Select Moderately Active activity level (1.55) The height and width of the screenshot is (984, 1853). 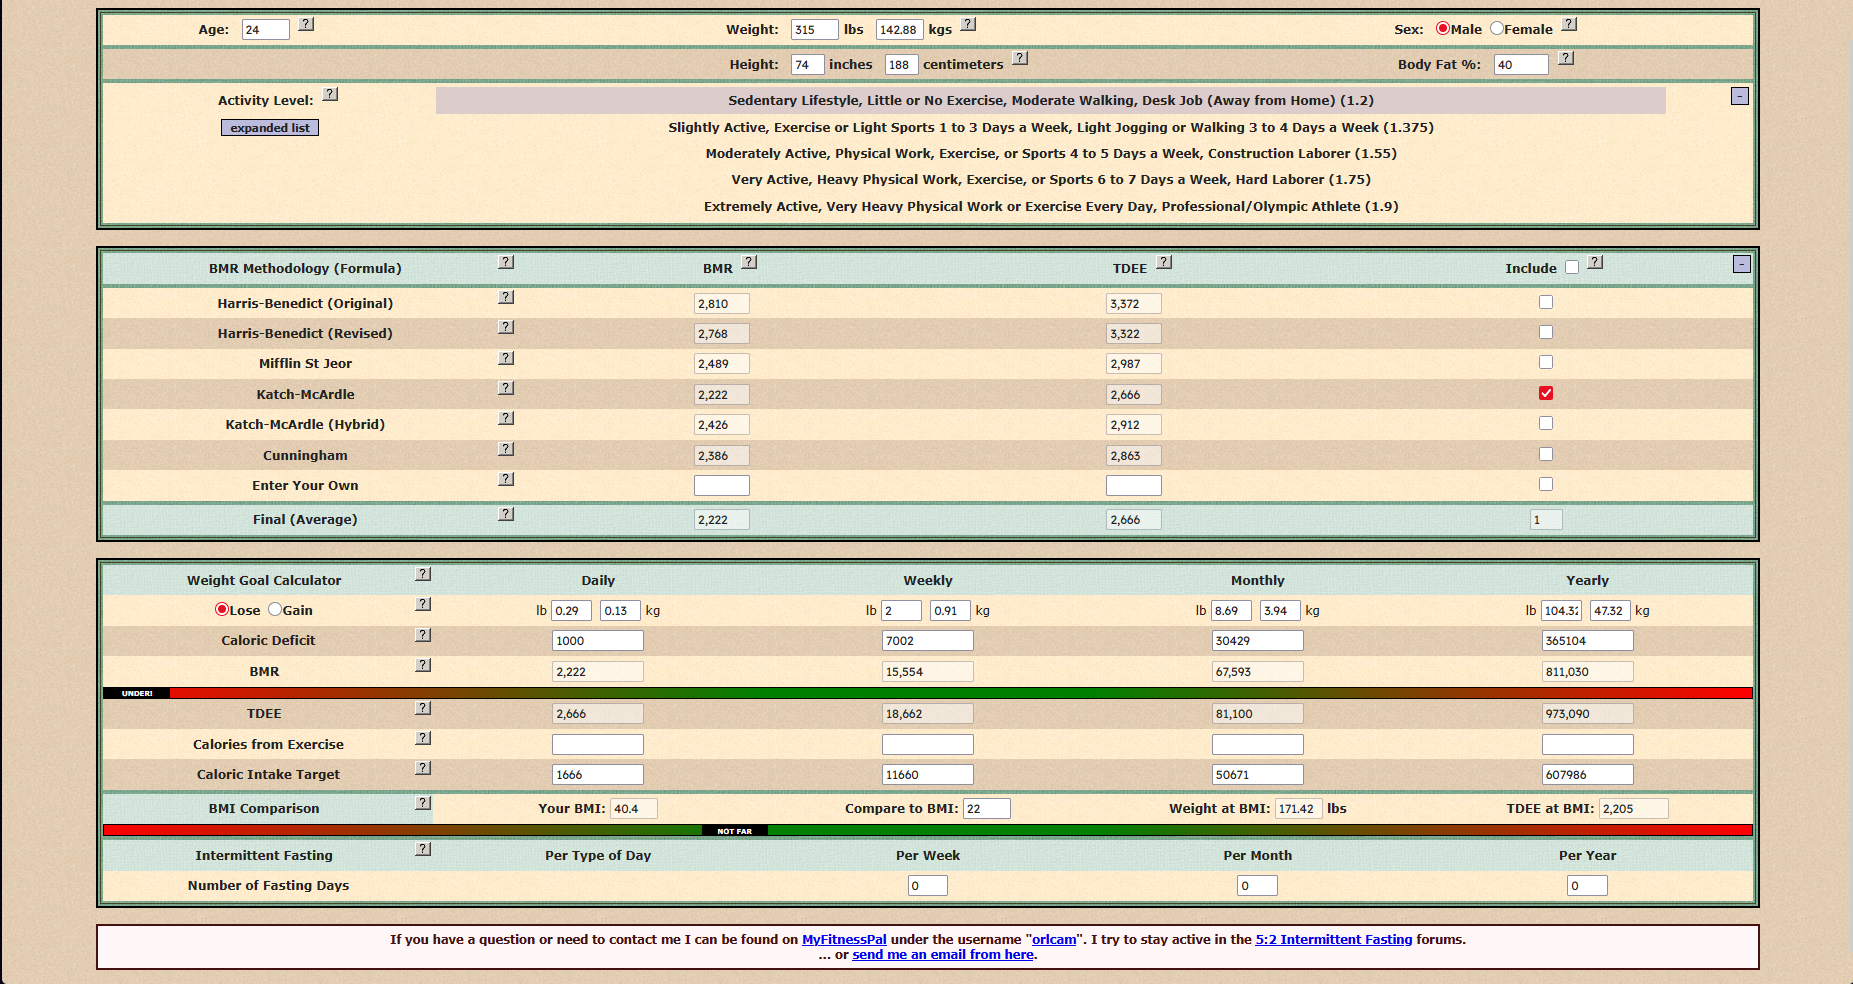coord(1051,153)
